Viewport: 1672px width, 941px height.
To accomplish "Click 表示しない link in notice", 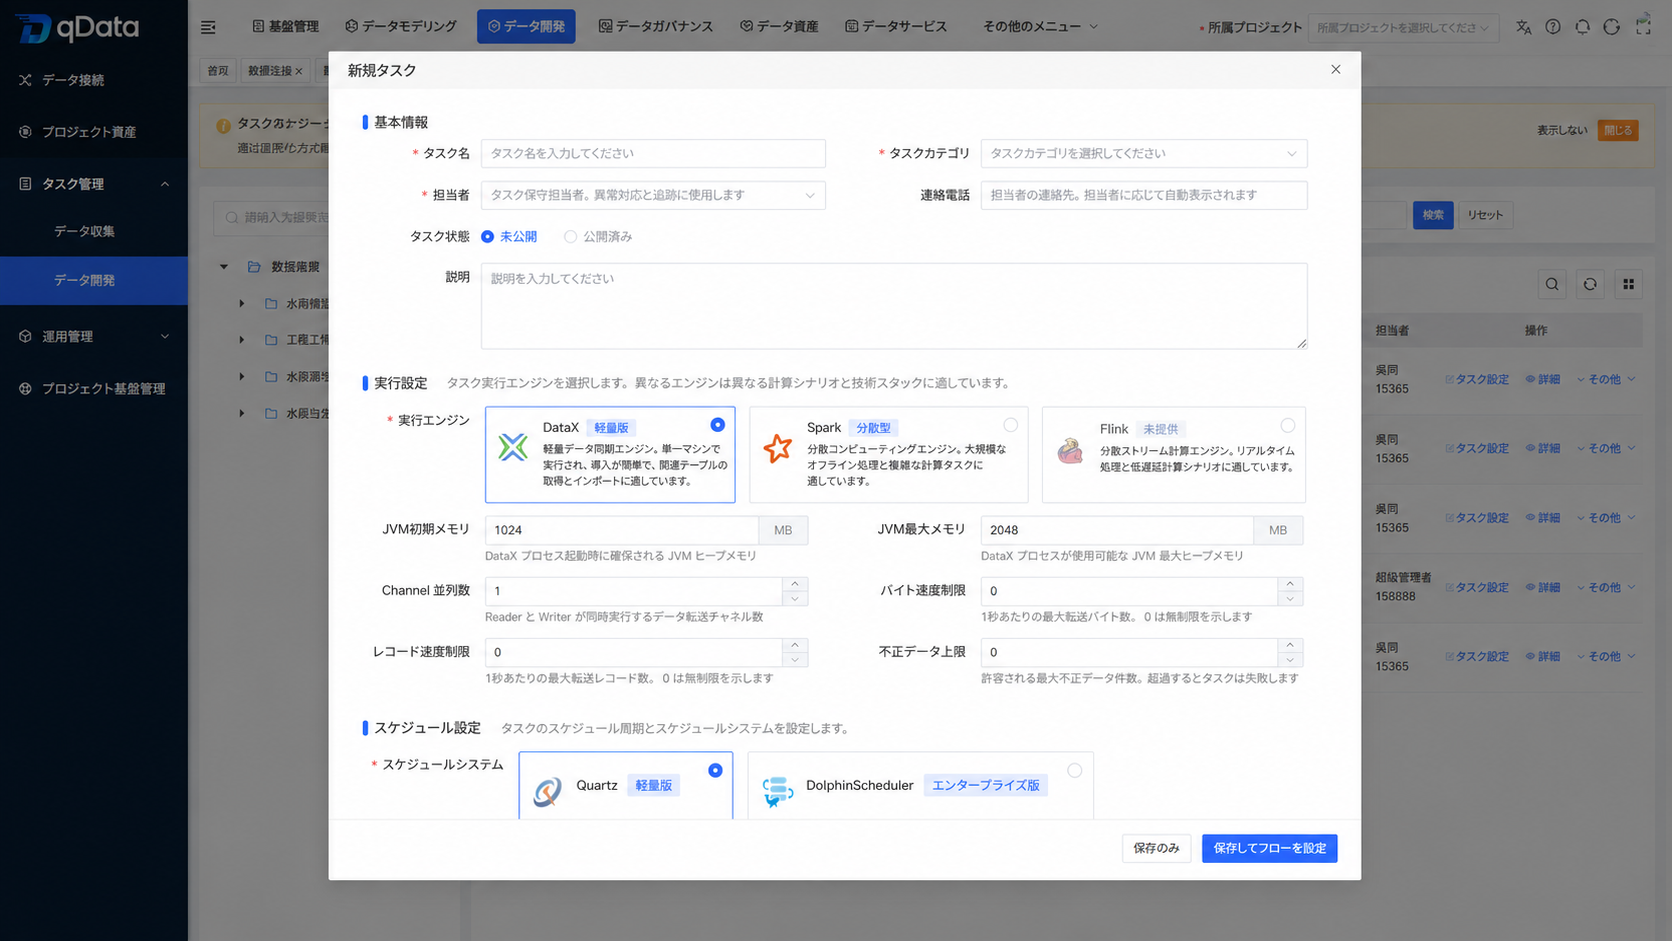I will click(1562, 130).
